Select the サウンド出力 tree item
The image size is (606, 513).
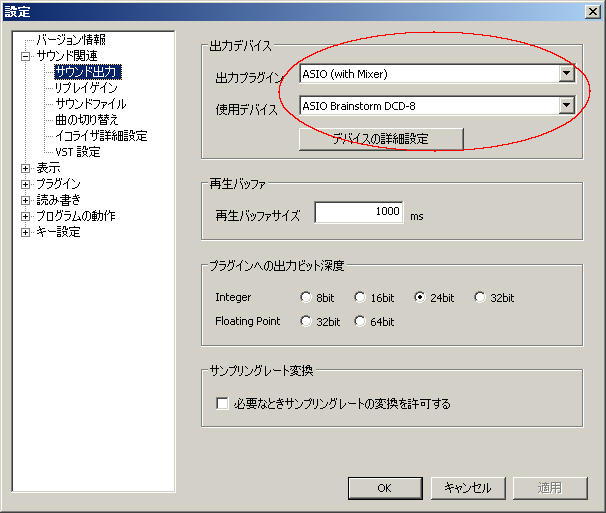88,72
